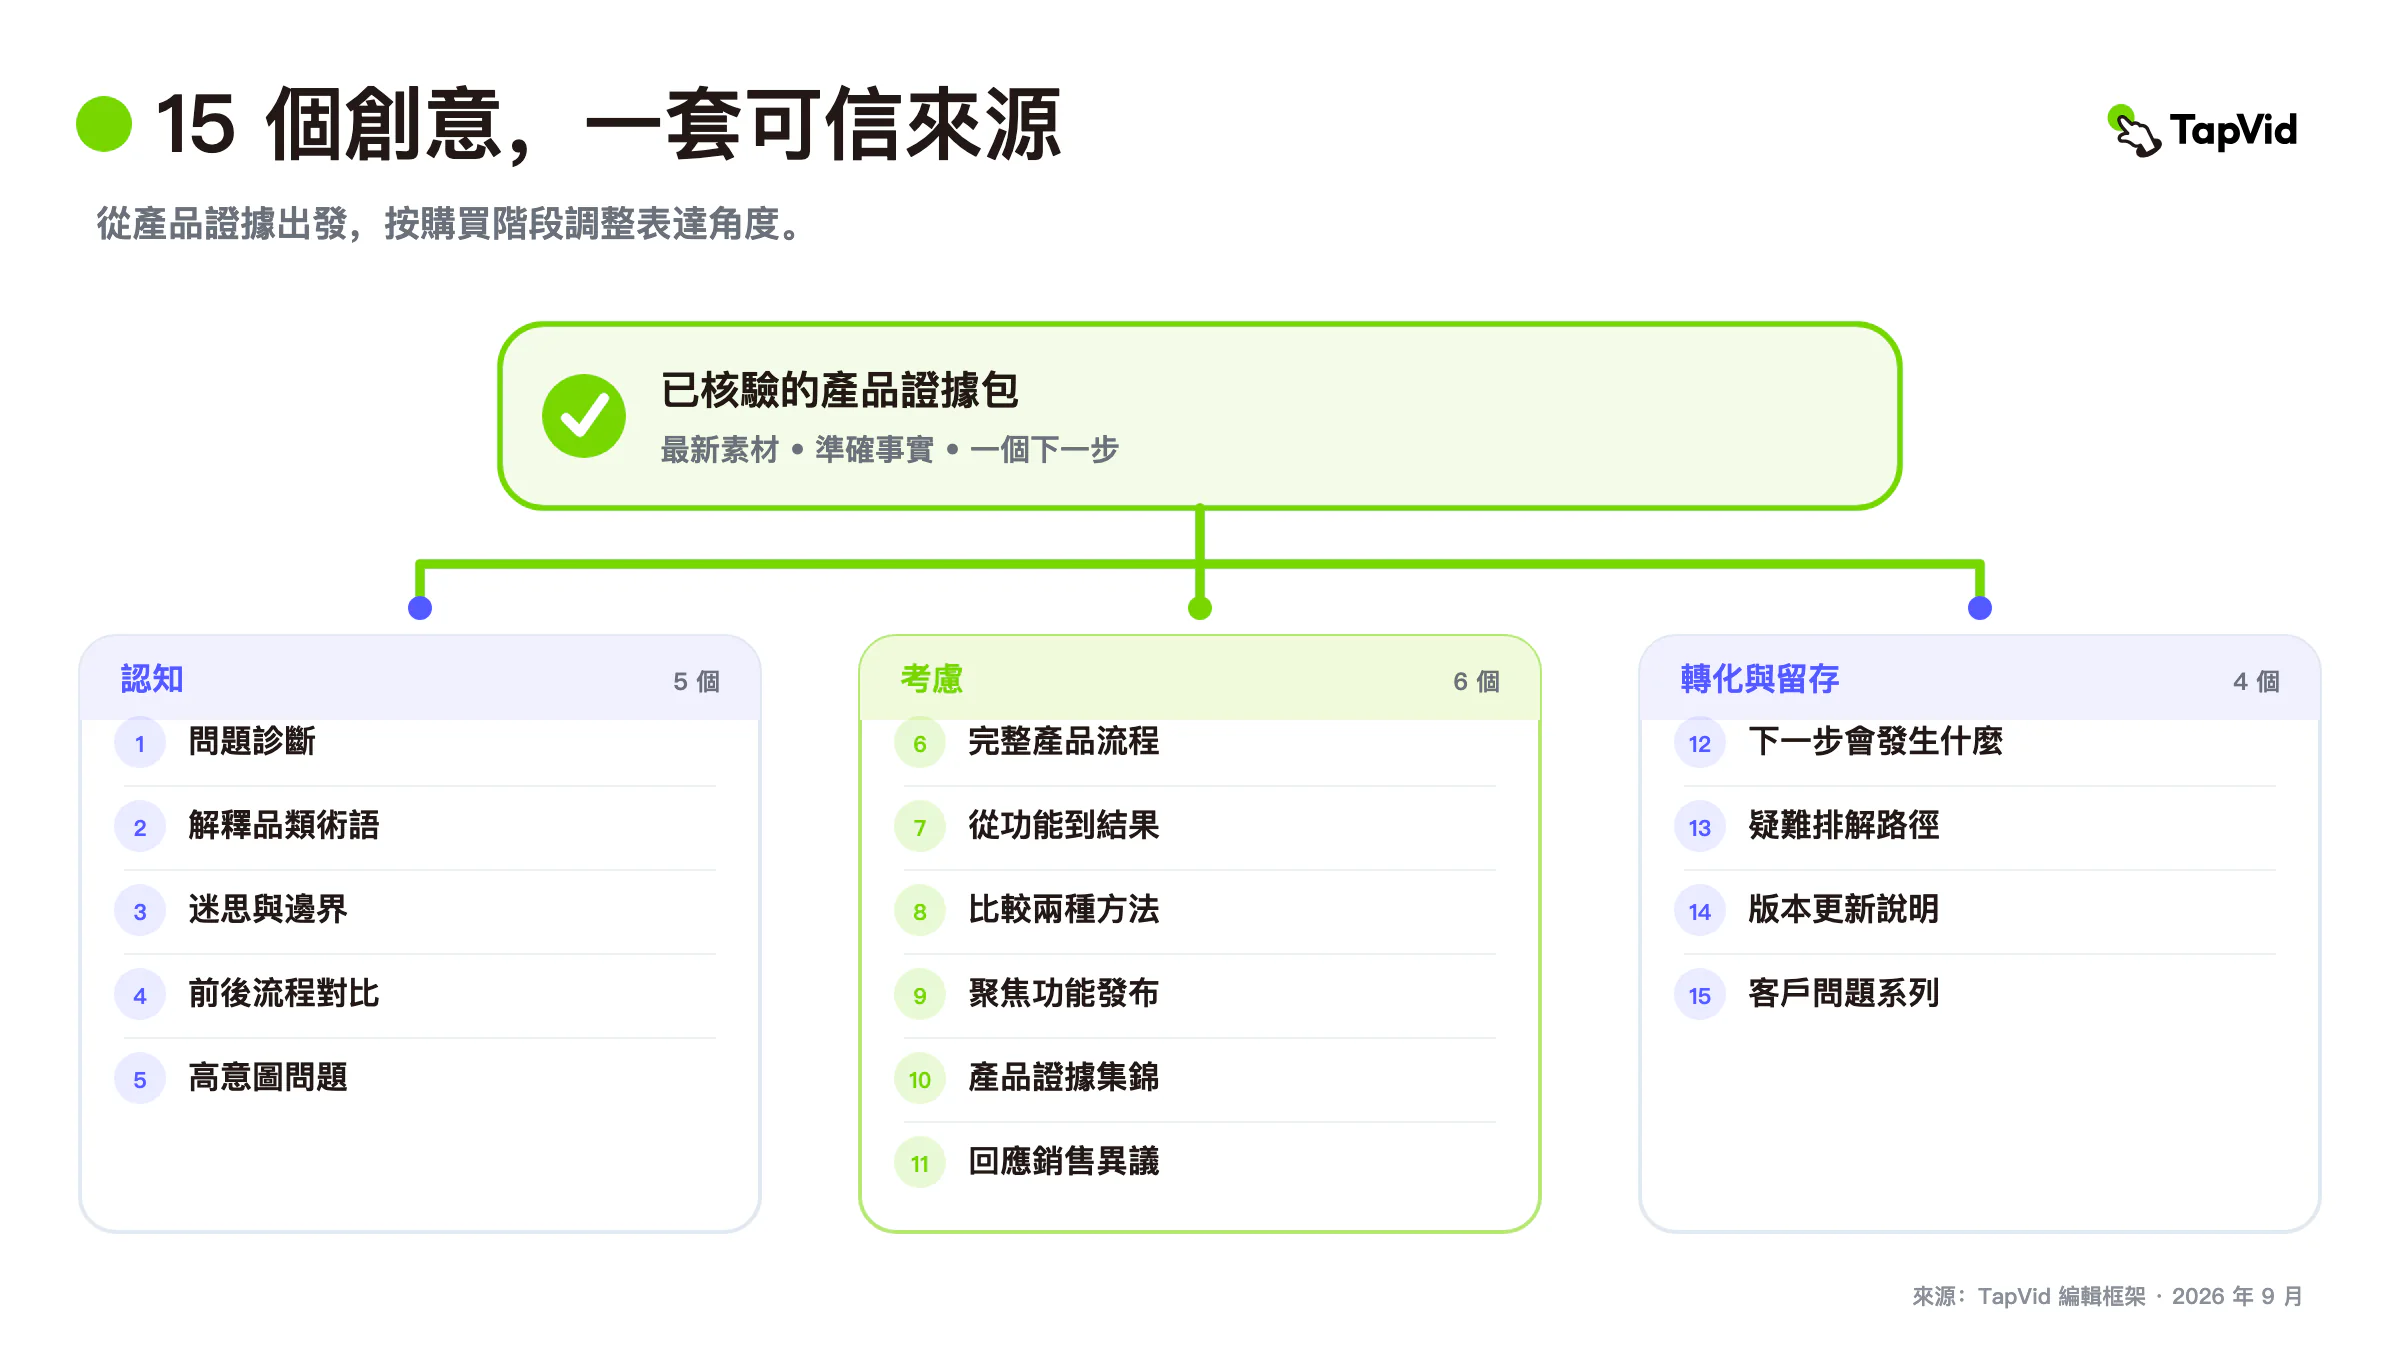Select the 迷思與邊界 item
Image resolution: width=2400 pixels, height=1350 pixels.
tap(418, 911)
